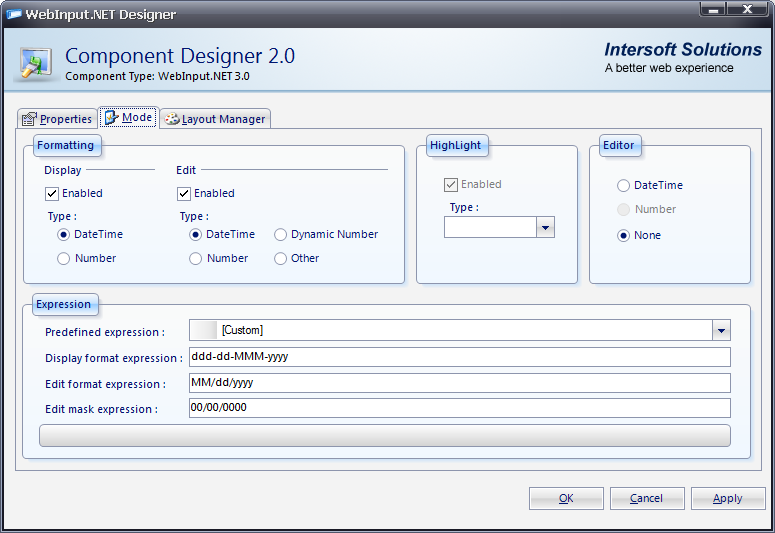Switch to the Layout Manager tab
This screenshot has width=775, height=533.
coord(215,119)
